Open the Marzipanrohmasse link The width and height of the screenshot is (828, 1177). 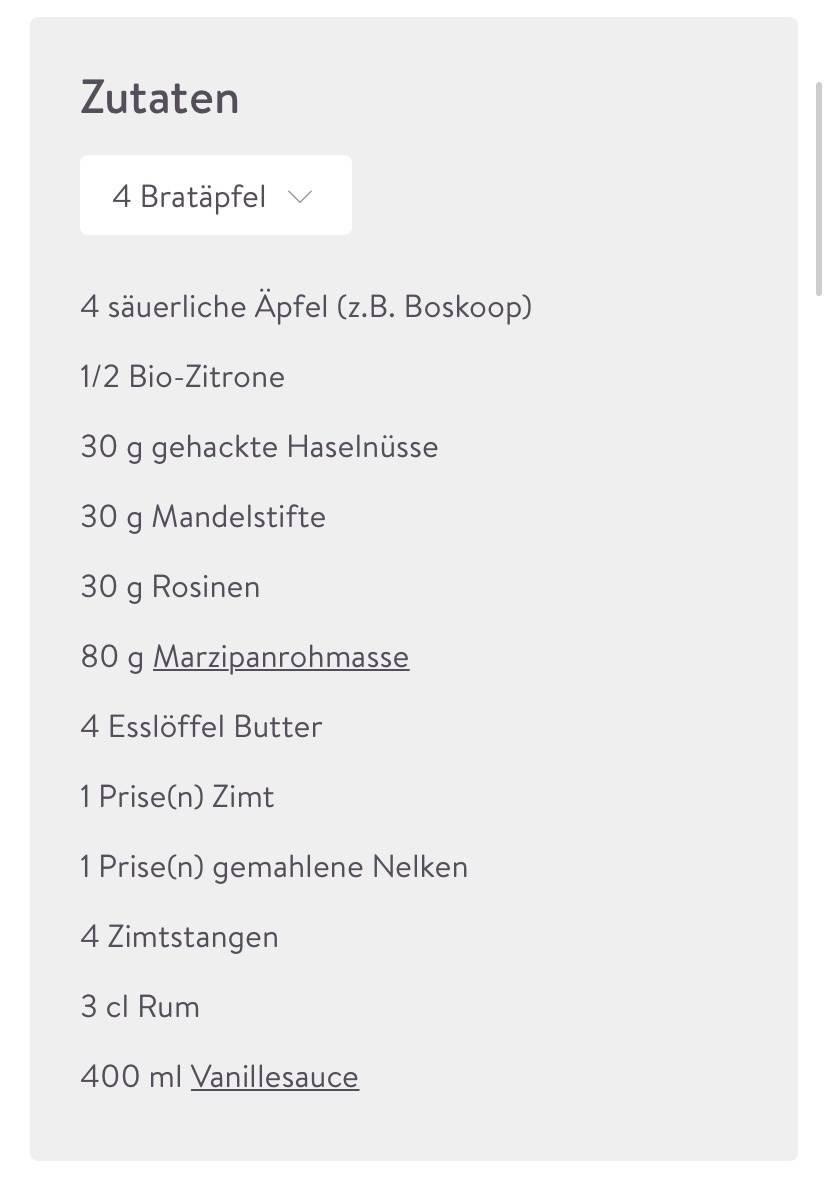click(x=281, y=658)
